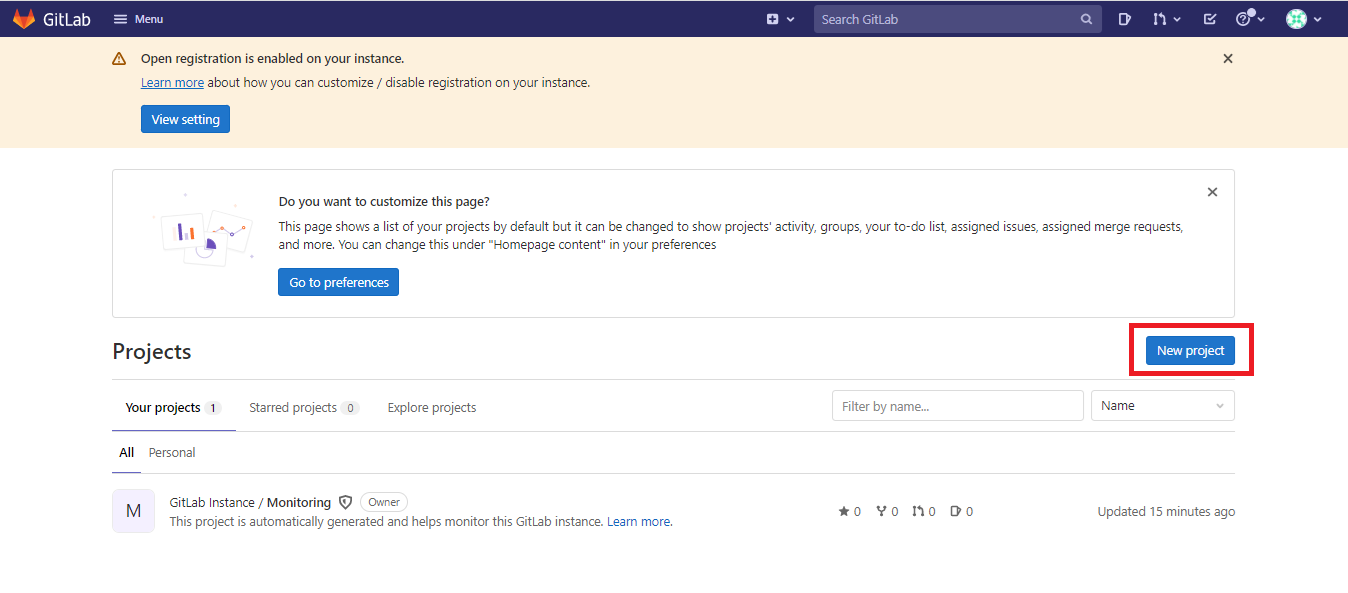Switch to the Starred projects tab
Screen dimensions: 1348x593
(304, 408)
